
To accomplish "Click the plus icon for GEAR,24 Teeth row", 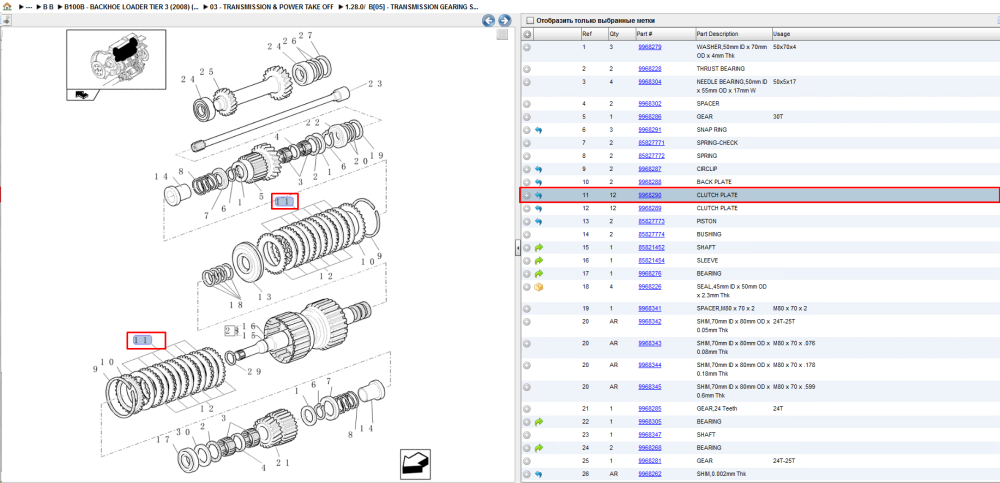I will point(527,408).
